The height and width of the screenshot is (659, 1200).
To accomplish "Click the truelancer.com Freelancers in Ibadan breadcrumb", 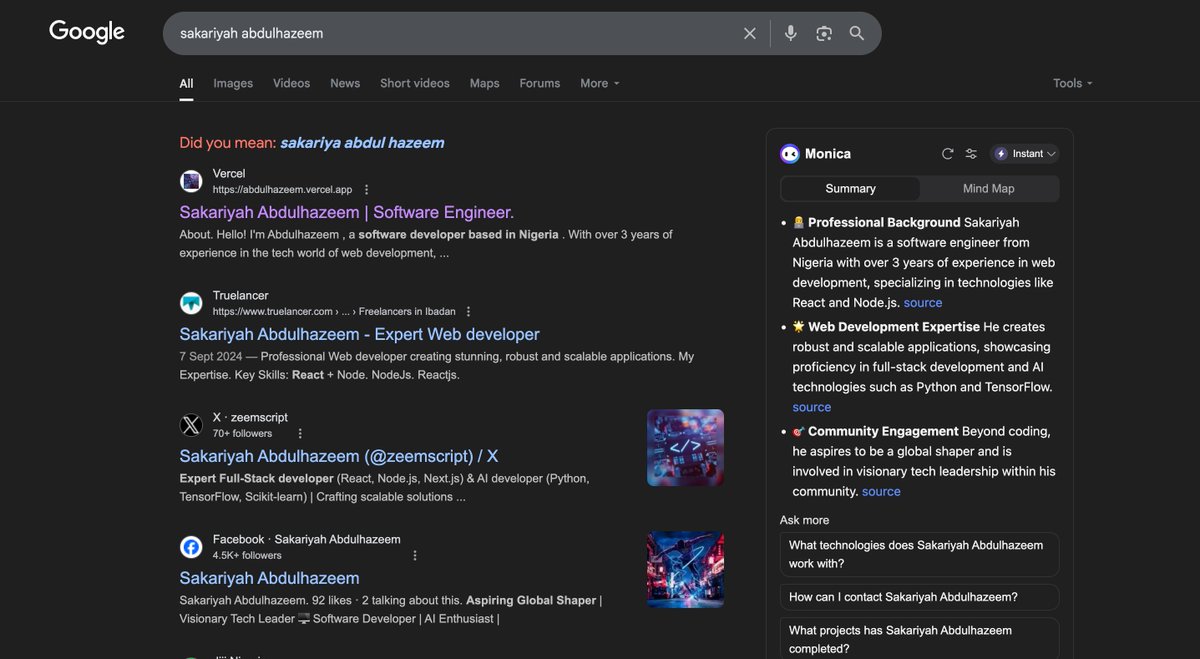I will [334, 312].
